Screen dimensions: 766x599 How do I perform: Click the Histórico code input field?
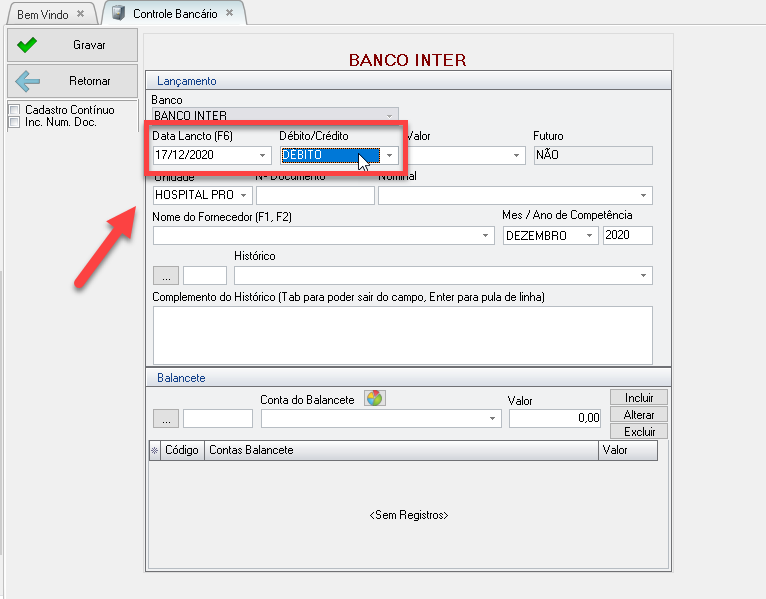click(x=205, y=276)
